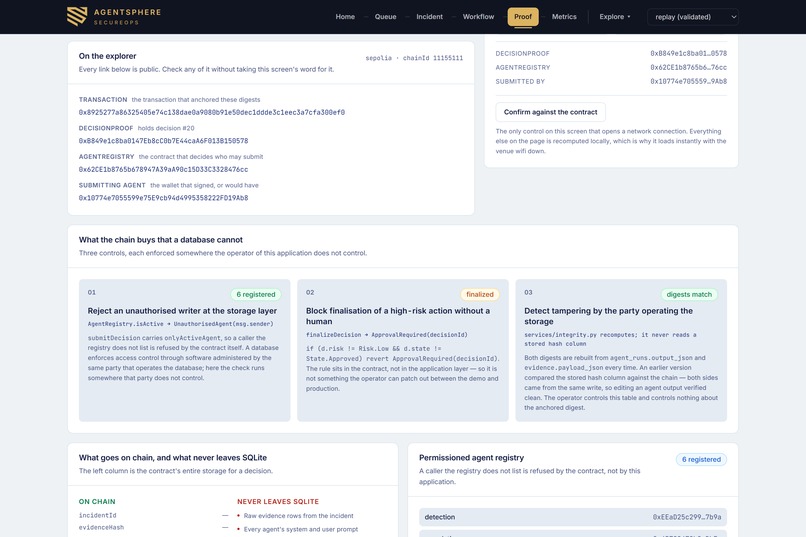
Task: Click the On the explorer heading
Action: pos(107,56)
